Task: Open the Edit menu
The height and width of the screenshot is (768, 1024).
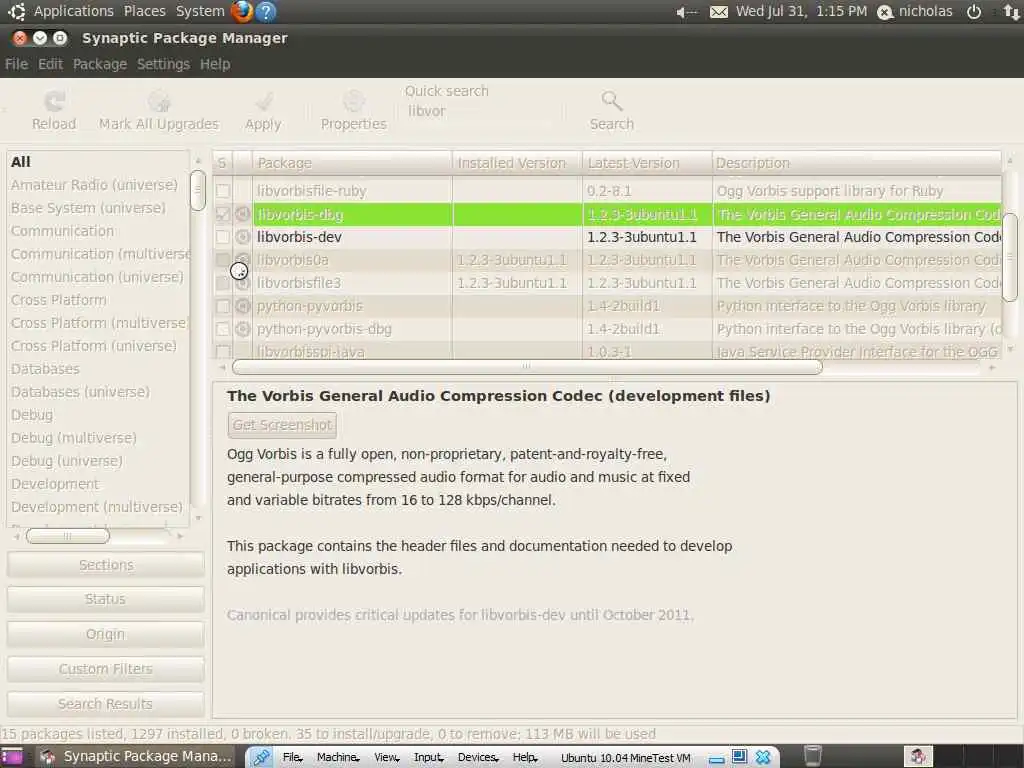Action: pyautogui.click(x=50, y=64)
